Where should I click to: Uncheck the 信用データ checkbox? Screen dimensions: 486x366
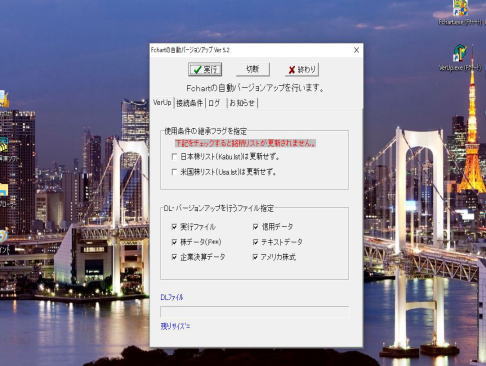coord(255,227)
